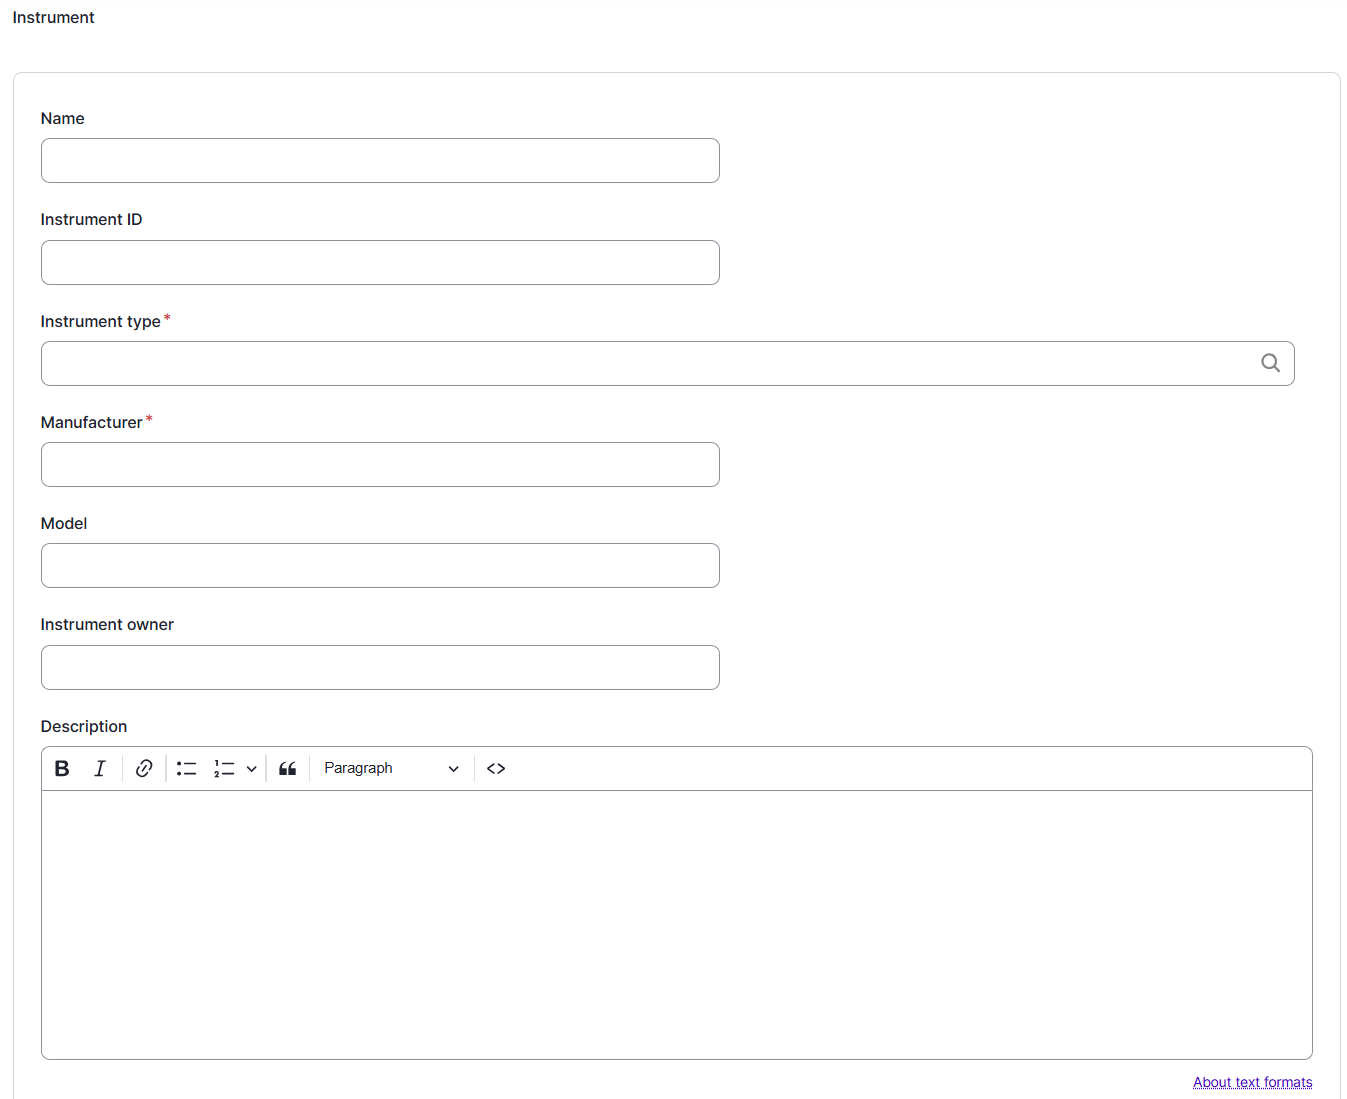
Task: Focus the Instrument ID input field
Action: [x=380, y=262]
